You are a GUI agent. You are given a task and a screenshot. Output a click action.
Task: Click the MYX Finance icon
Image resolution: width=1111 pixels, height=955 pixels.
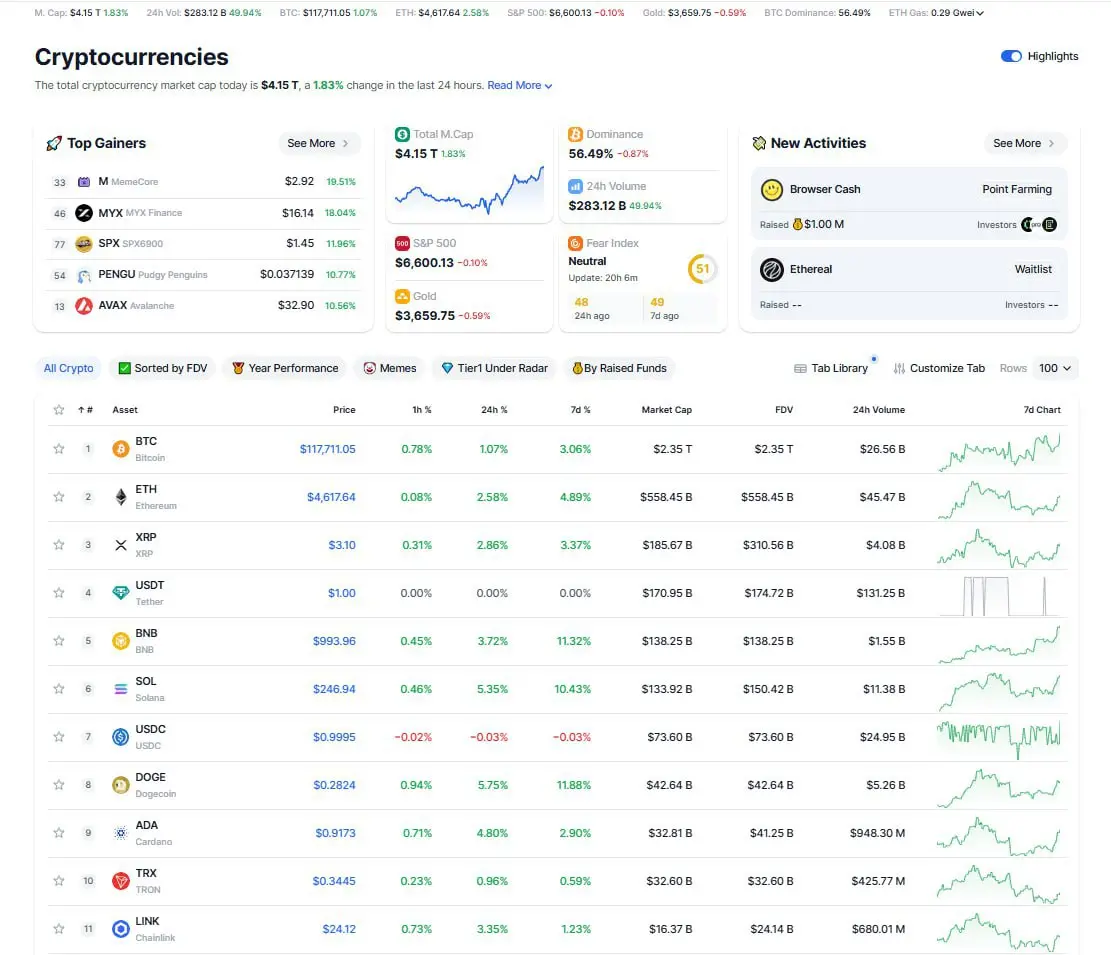(84, 213)
